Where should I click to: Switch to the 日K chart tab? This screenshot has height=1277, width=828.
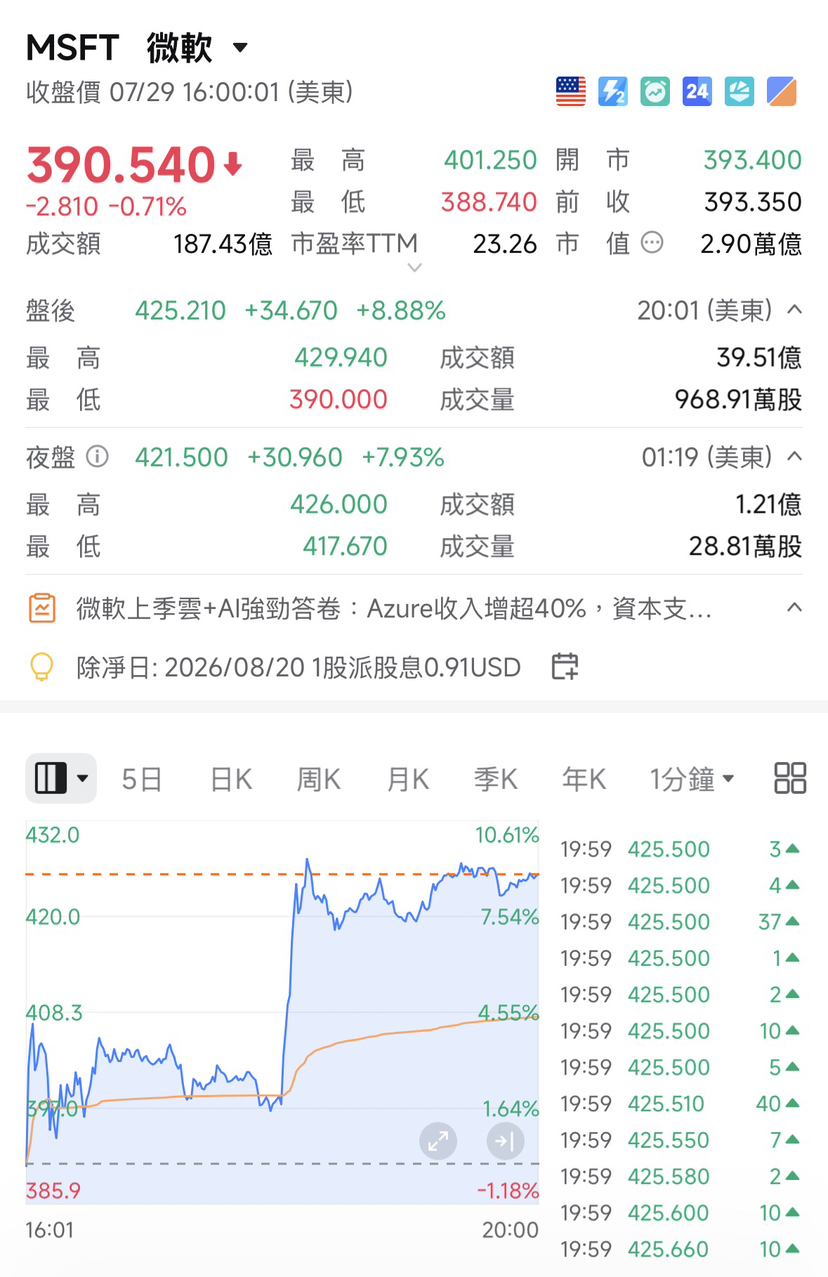coord(231,779)
